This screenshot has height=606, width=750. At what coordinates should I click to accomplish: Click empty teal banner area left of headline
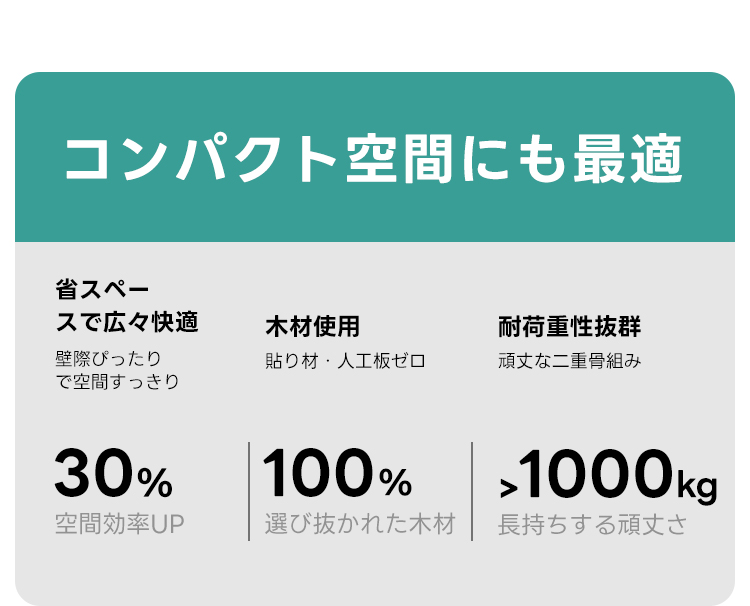pos(35,158)
